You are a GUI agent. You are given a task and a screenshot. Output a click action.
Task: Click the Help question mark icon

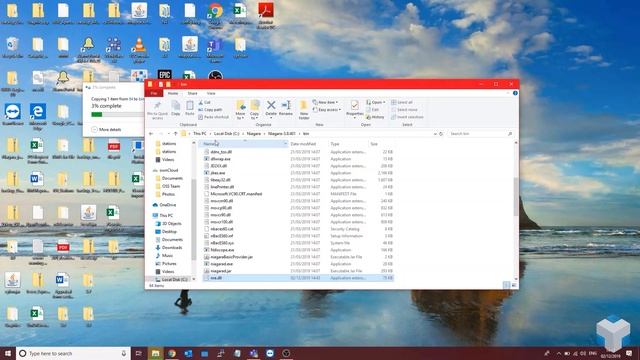pyautogui.click(x=515, y=93)
